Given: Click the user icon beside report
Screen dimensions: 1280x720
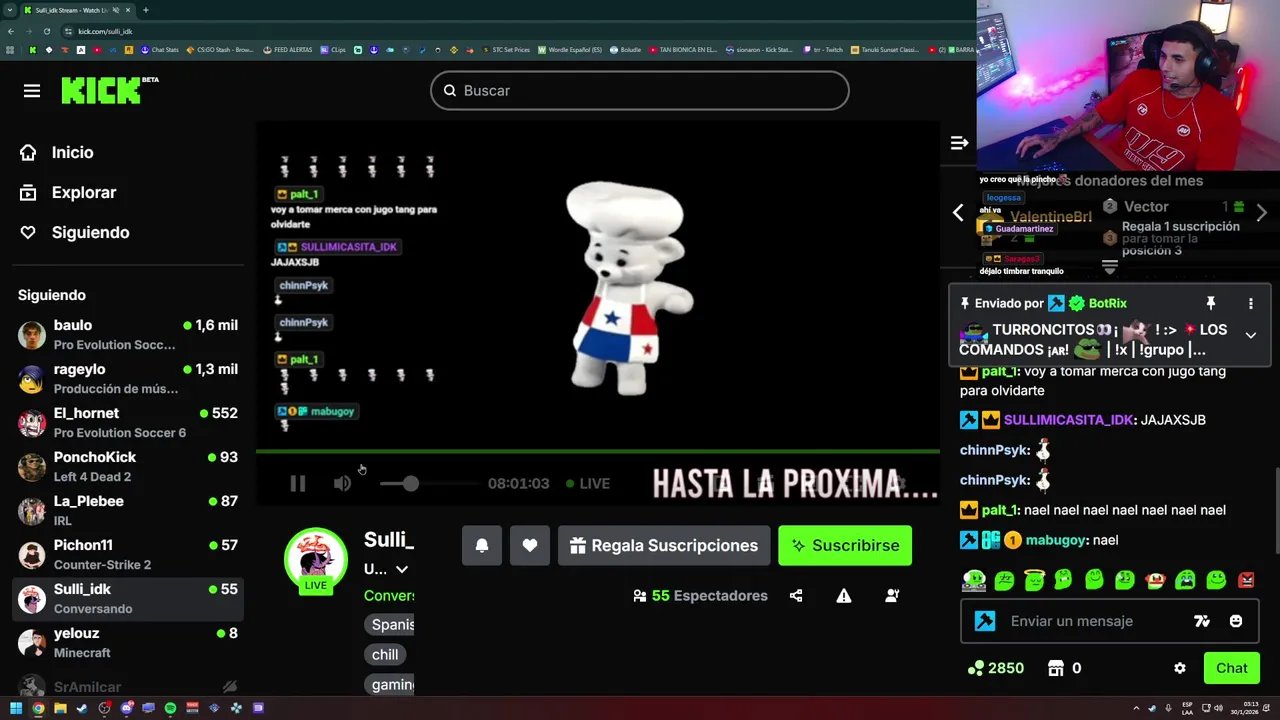Looking at the screenshot, I should (892, 596).
